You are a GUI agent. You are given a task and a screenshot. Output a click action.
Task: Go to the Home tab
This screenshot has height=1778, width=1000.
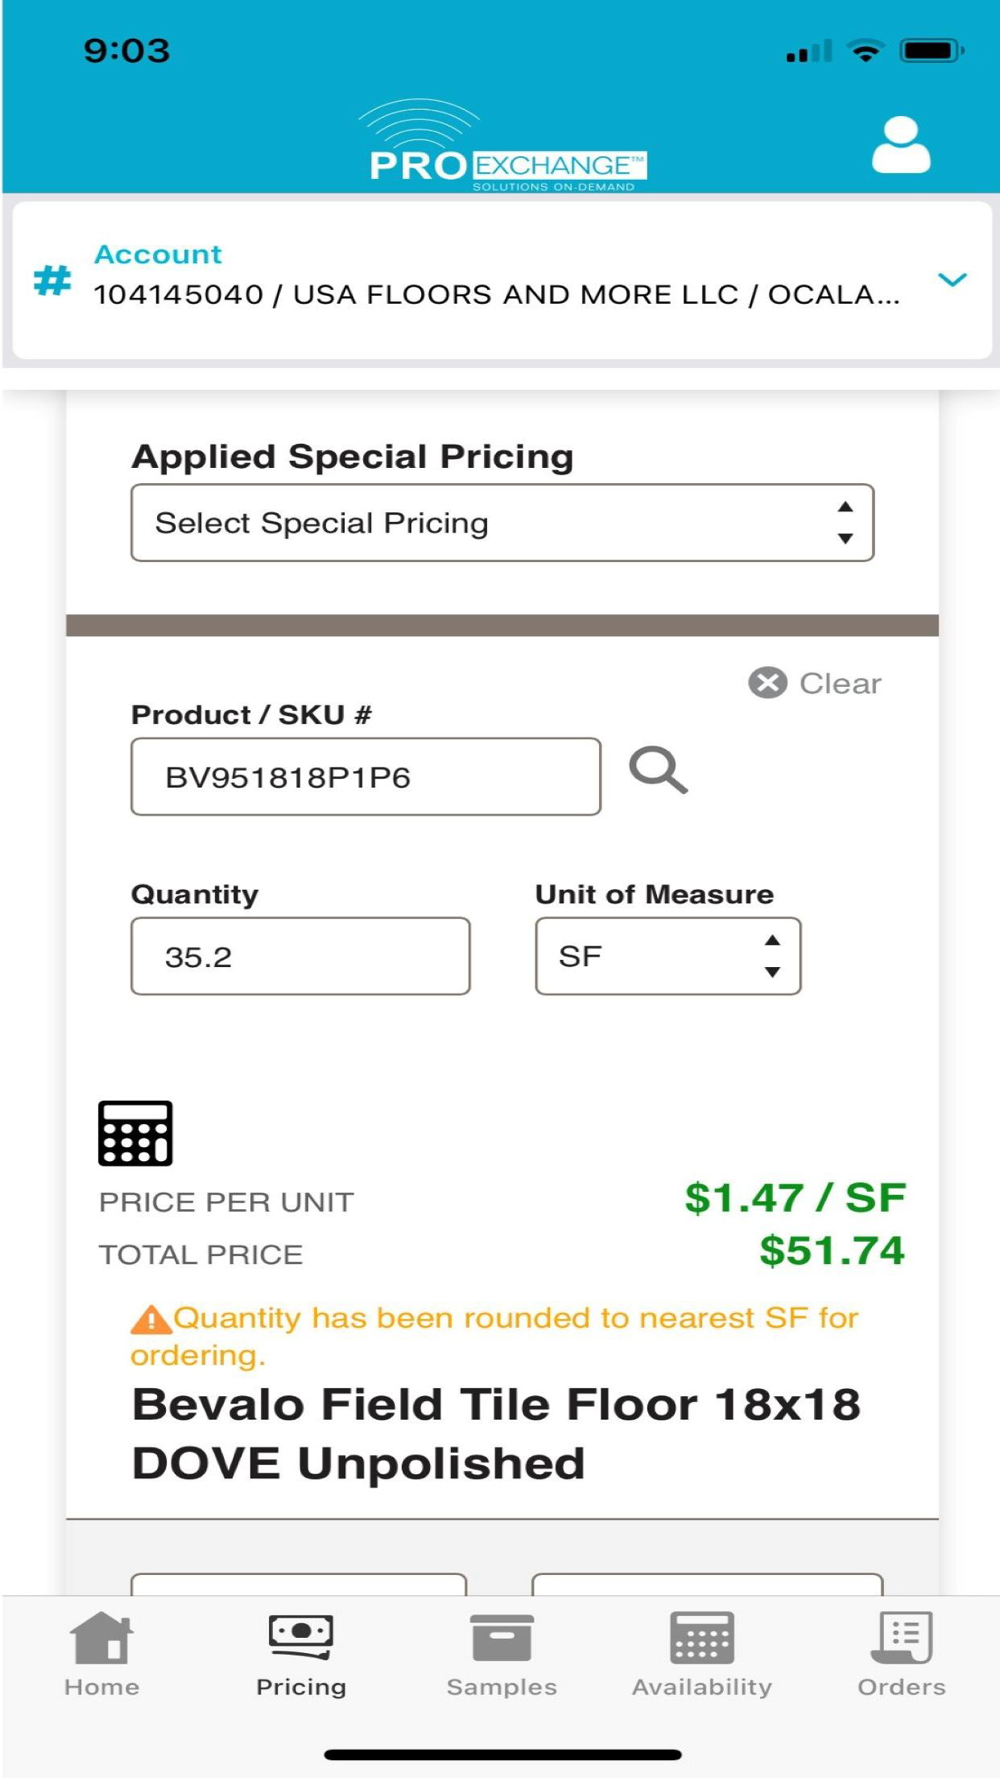pyautogui.click(x=101, y=1654)
